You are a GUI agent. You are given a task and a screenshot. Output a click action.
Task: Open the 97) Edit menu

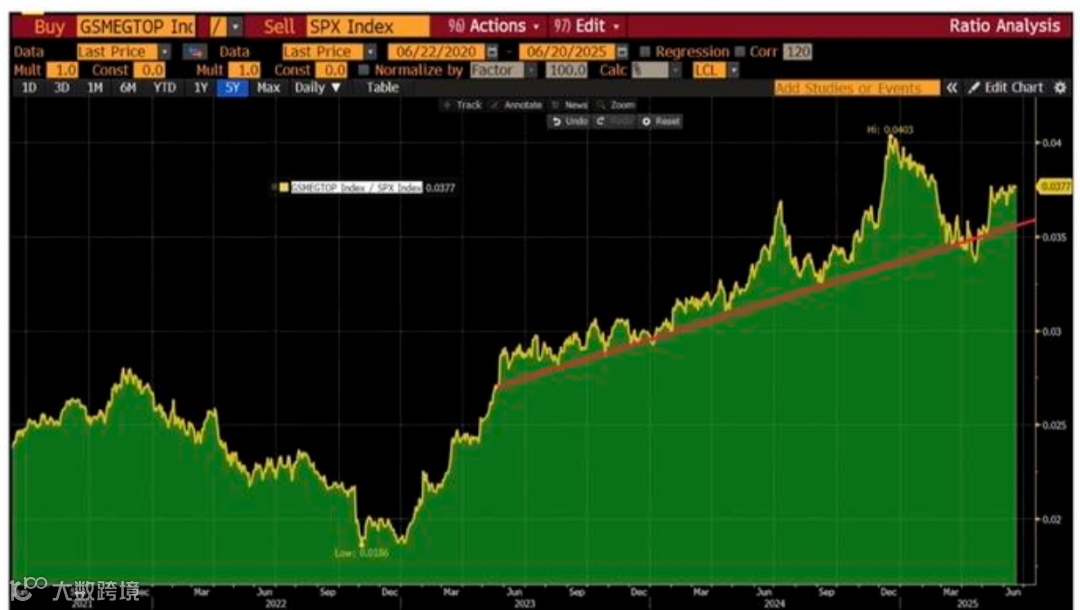coord(586,27)
